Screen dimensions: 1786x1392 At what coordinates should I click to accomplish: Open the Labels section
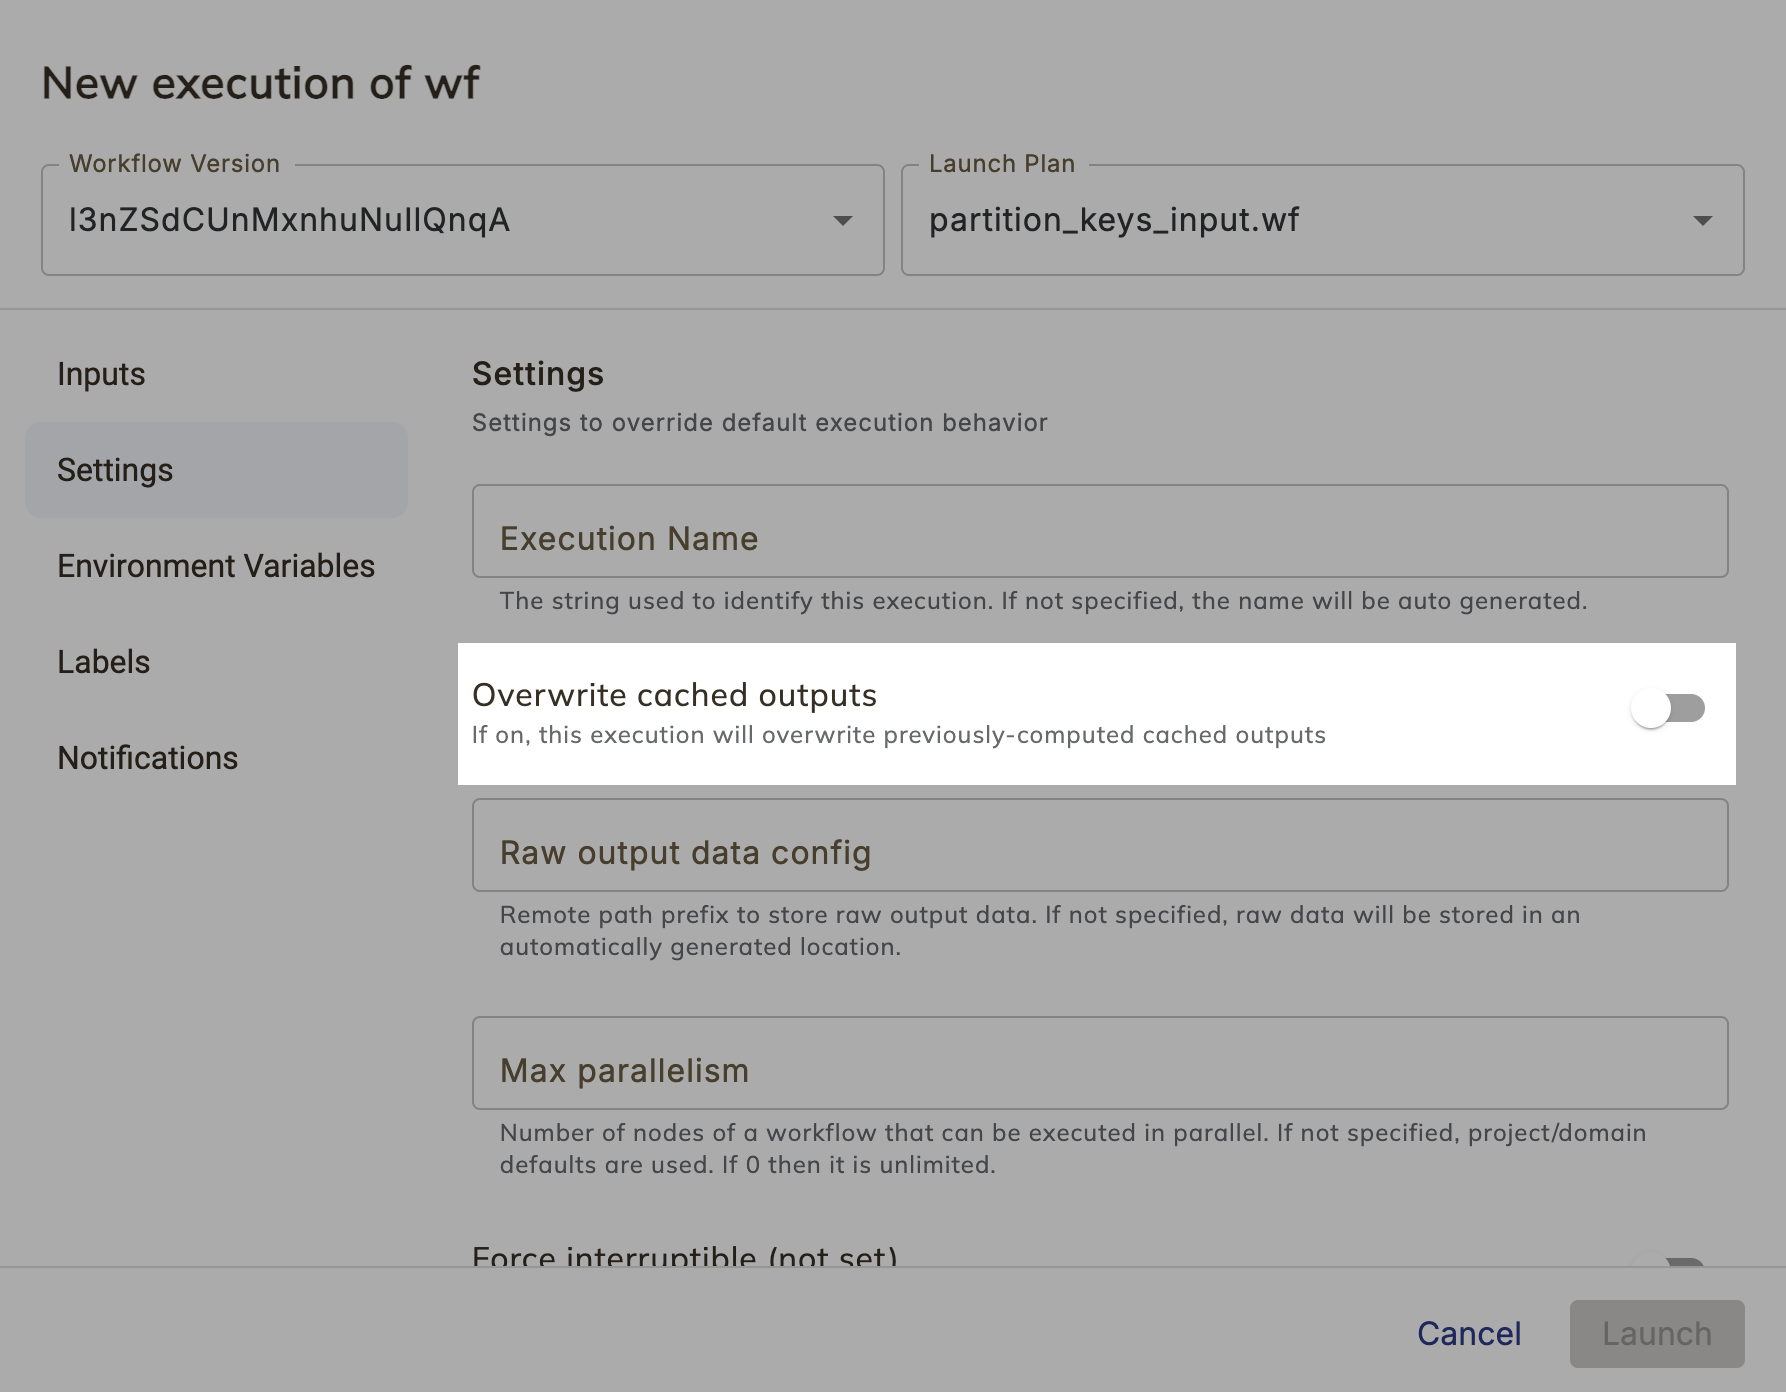(103, 661)
